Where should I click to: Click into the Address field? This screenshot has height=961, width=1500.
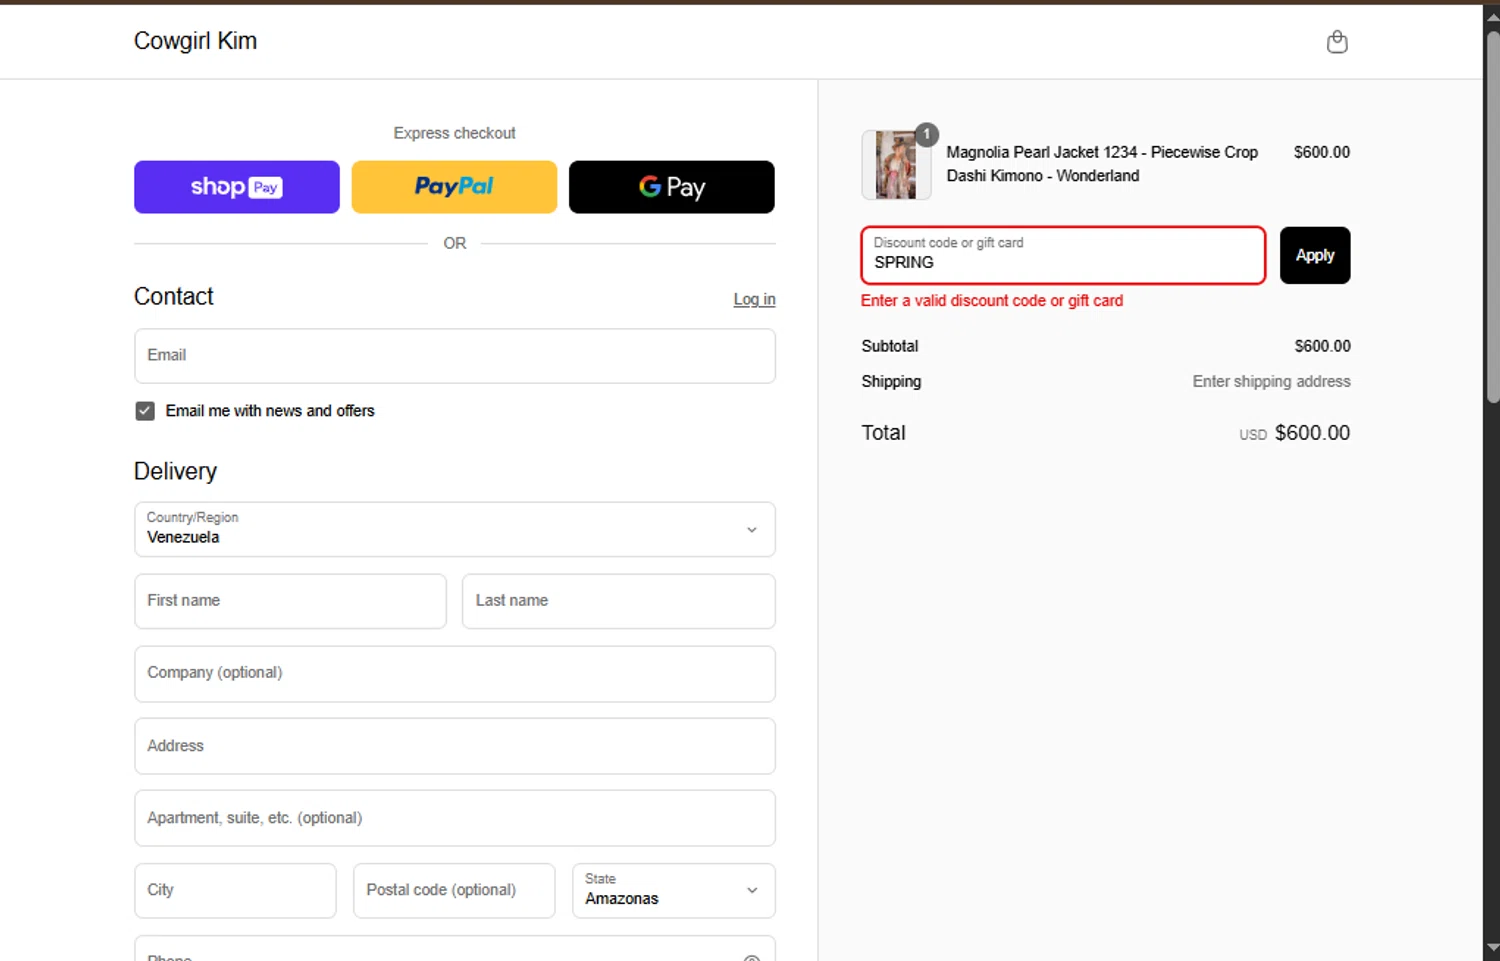click(x=455, y=746)
